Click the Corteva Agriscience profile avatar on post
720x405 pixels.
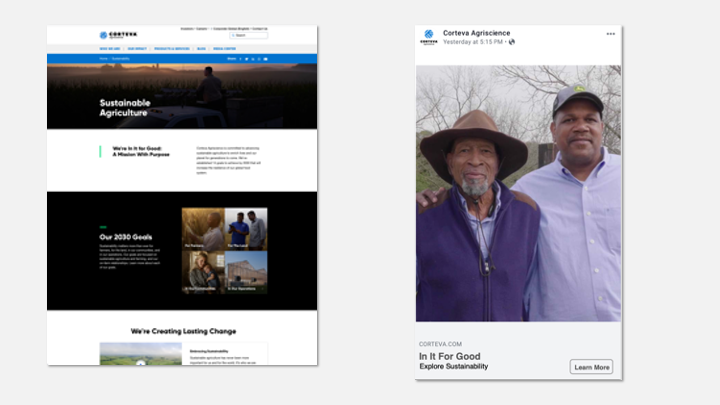click(428, 37)
